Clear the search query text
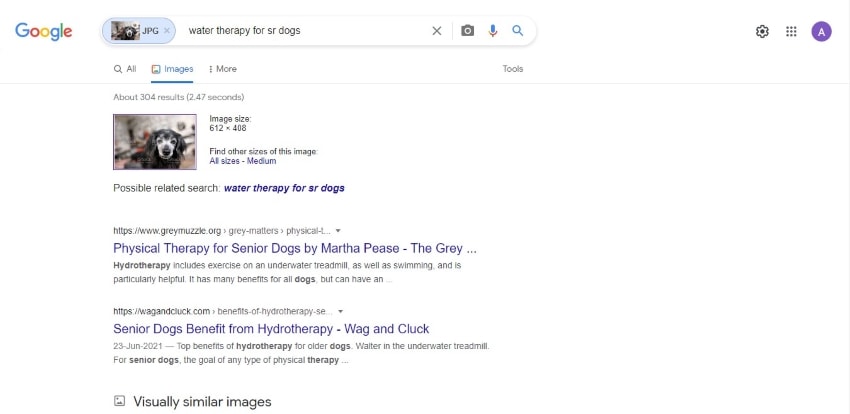 [x=436, y=31]
